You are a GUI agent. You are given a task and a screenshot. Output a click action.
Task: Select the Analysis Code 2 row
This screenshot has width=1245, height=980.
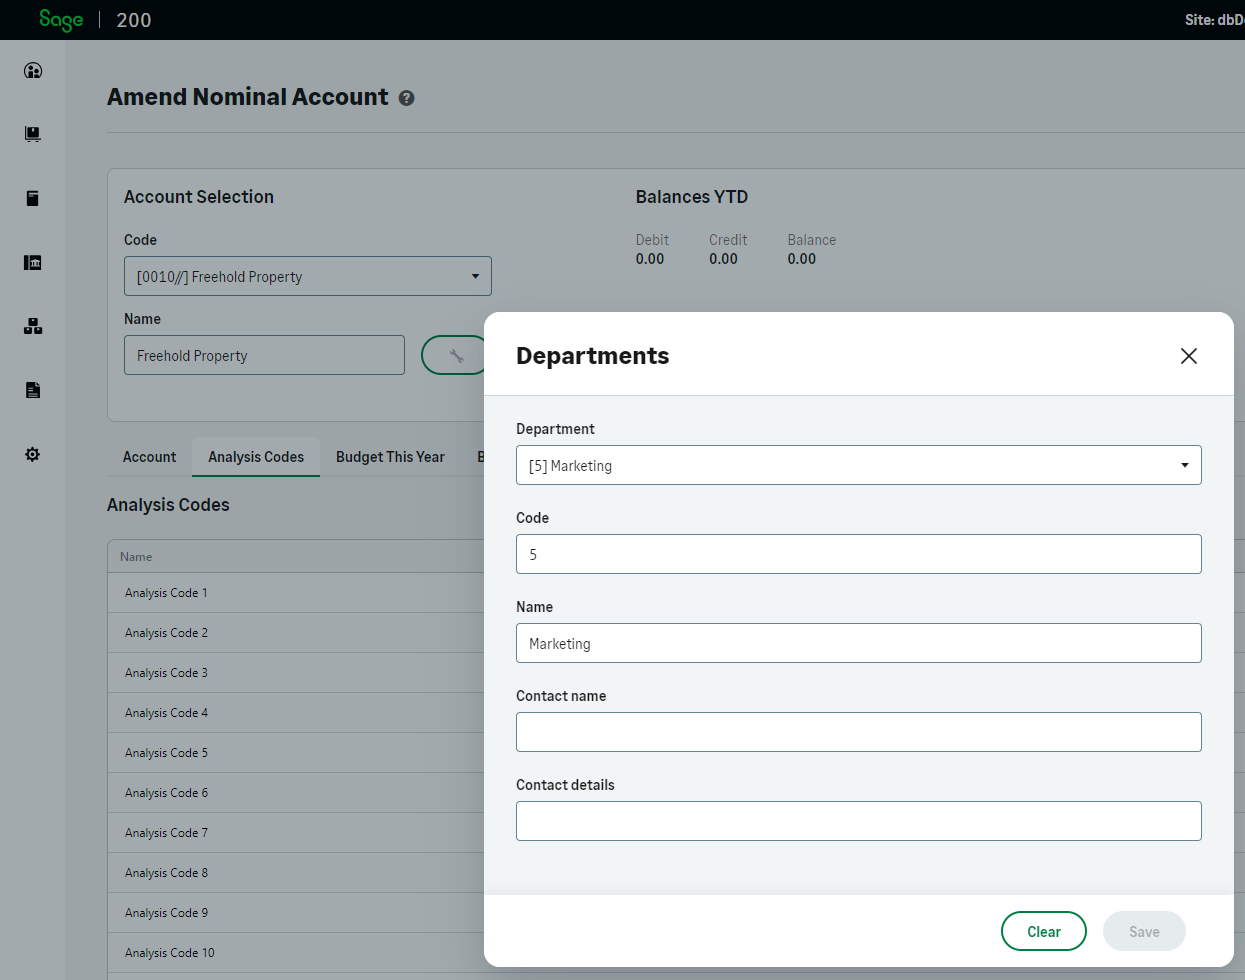pyautogui.click(x=296, y=633)
